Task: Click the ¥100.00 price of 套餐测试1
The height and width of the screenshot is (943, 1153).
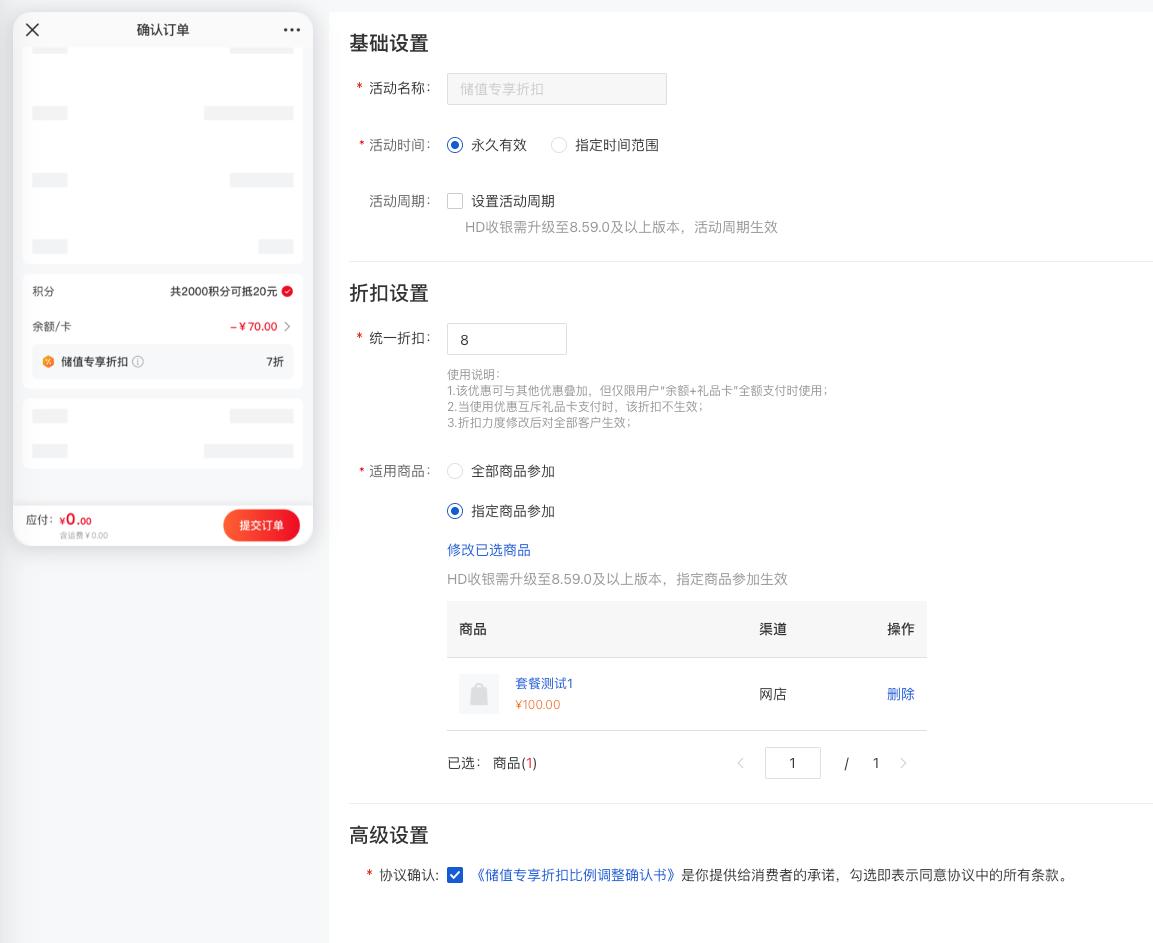Action: (x=538, y=705)
